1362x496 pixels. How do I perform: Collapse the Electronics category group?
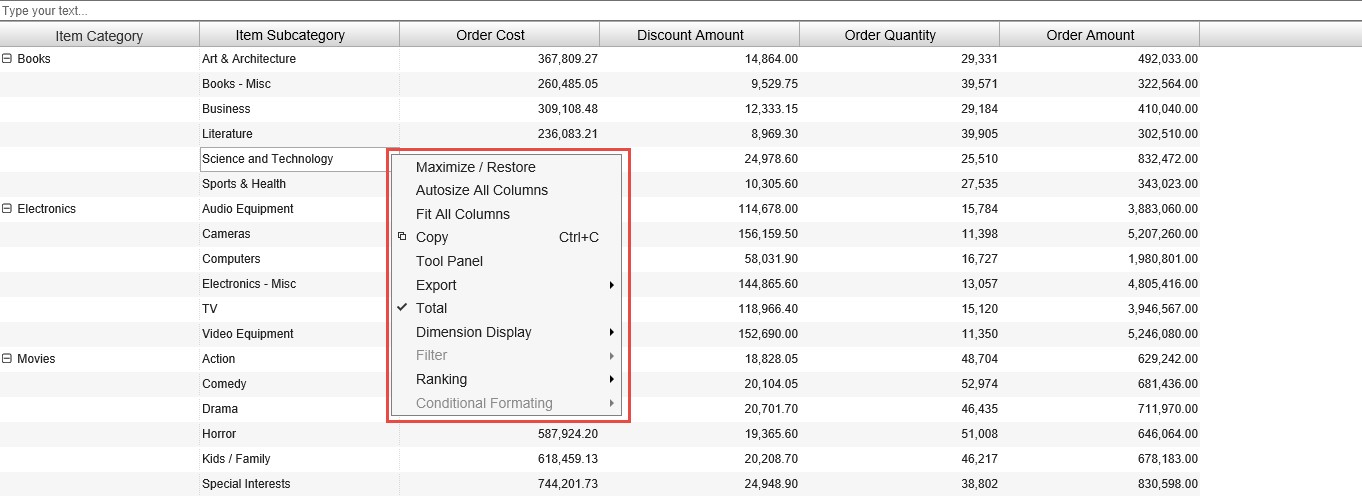pyautogui.click(x=7, y=209)
